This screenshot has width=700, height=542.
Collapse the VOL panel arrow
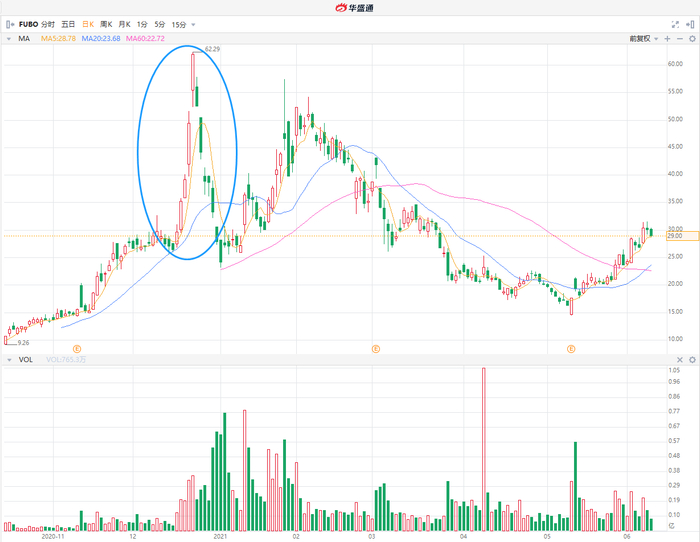pos(9,360)
